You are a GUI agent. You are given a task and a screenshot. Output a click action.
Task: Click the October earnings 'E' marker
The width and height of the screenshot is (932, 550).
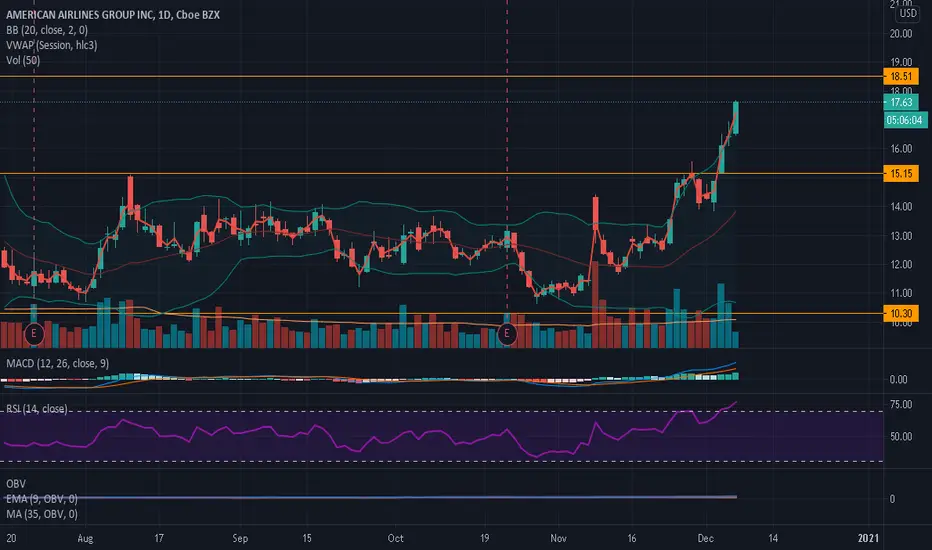[507, 334]
